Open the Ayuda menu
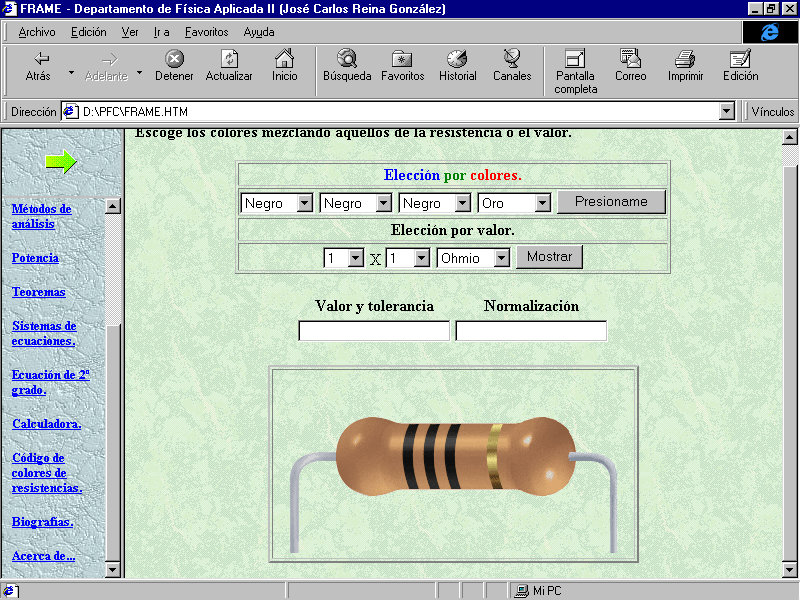Screen dimensions: 800x600 pos(259,32)
